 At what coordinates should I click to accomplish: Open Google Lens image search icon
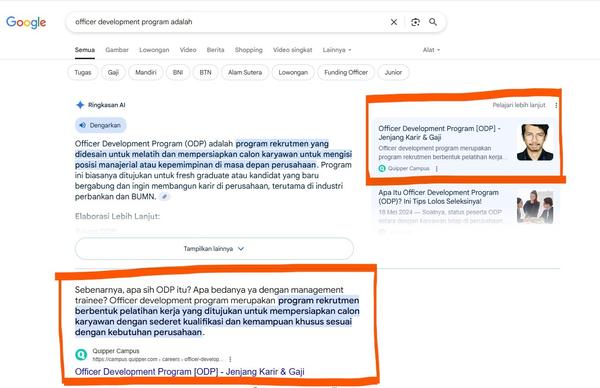[415, 22]
